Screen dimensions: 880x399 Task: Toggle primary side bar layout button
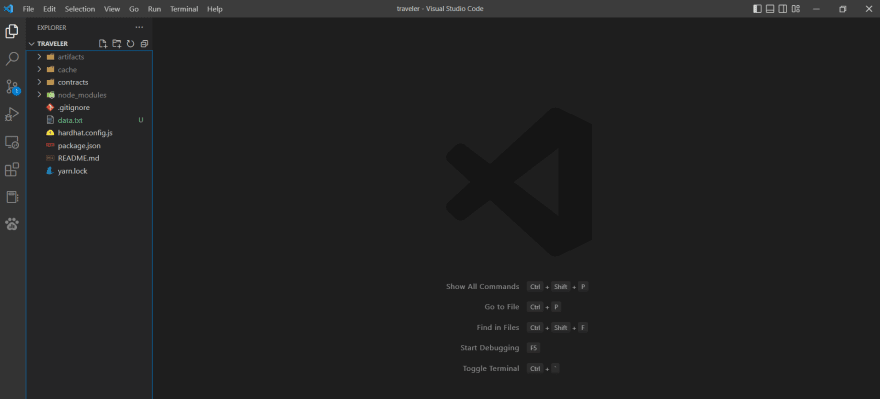pyautogui.click(x=757, y=8)
